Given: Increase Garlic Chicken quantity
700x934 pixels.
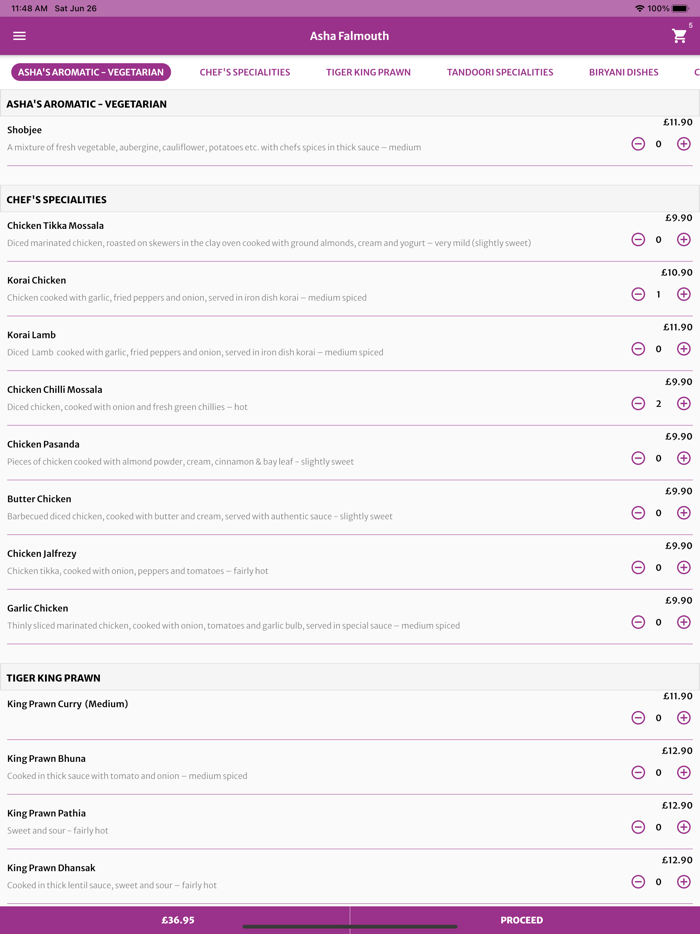Looking at the screenshot, I should tap(684, 622).
